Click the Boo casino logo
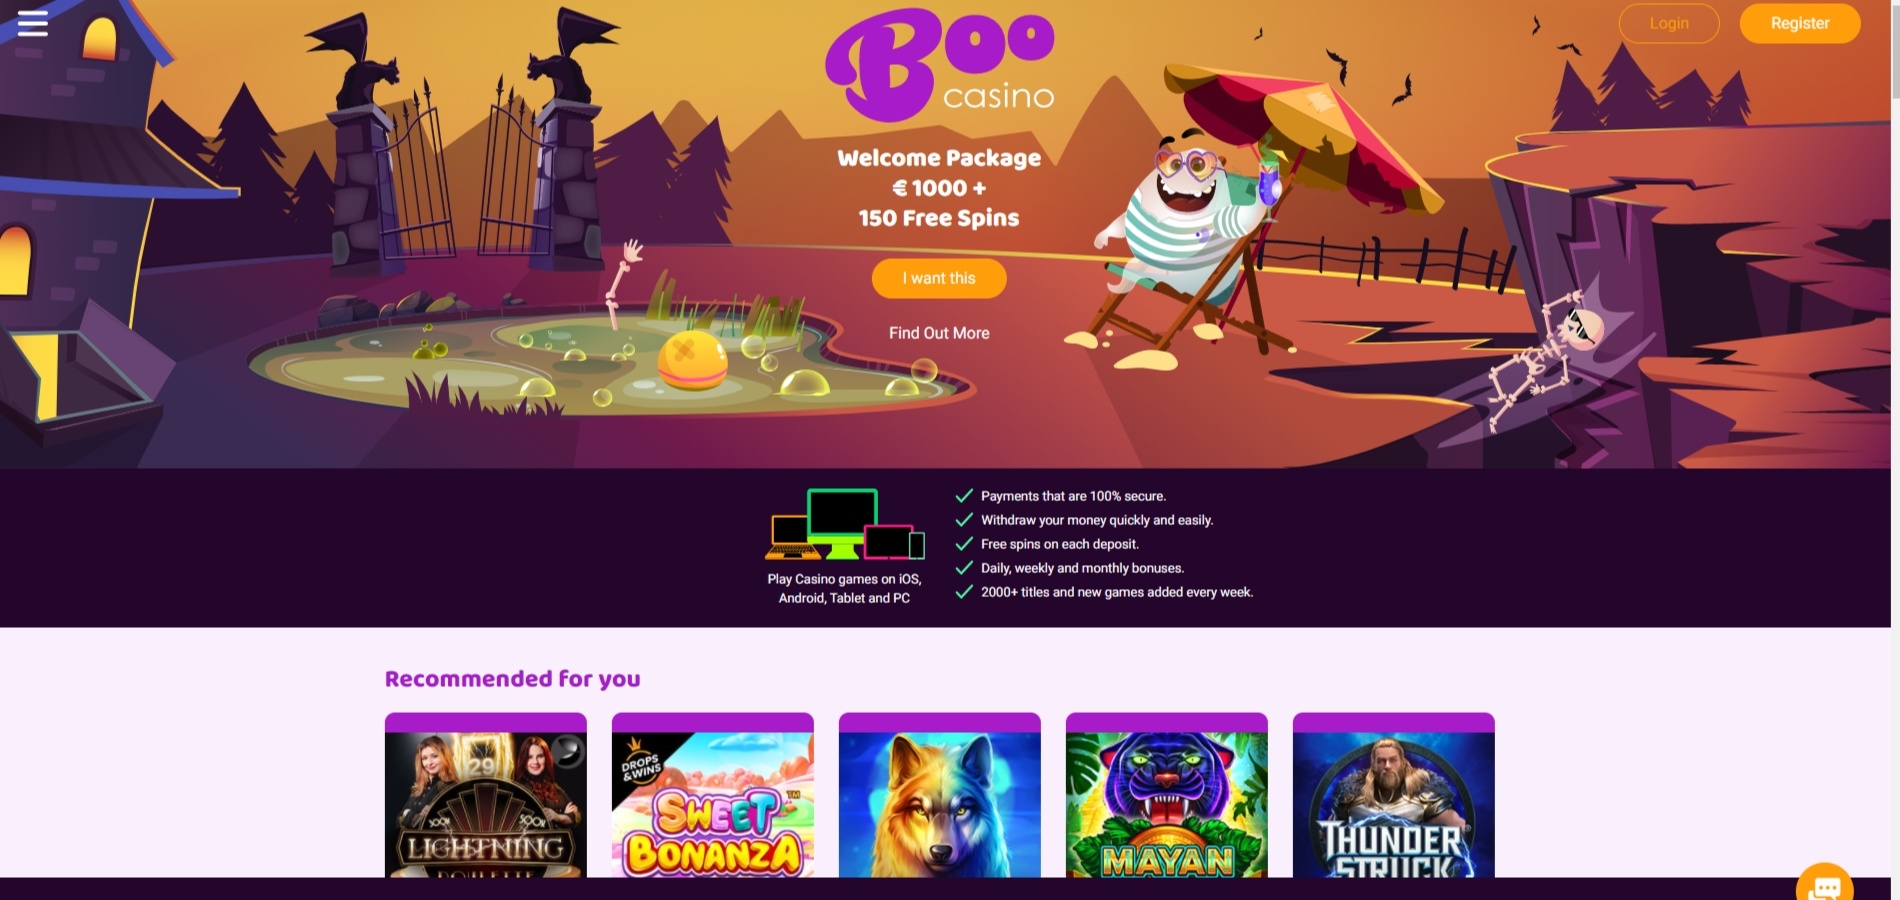The width and height of the screenshot is (1900, 900). (940, 65)
